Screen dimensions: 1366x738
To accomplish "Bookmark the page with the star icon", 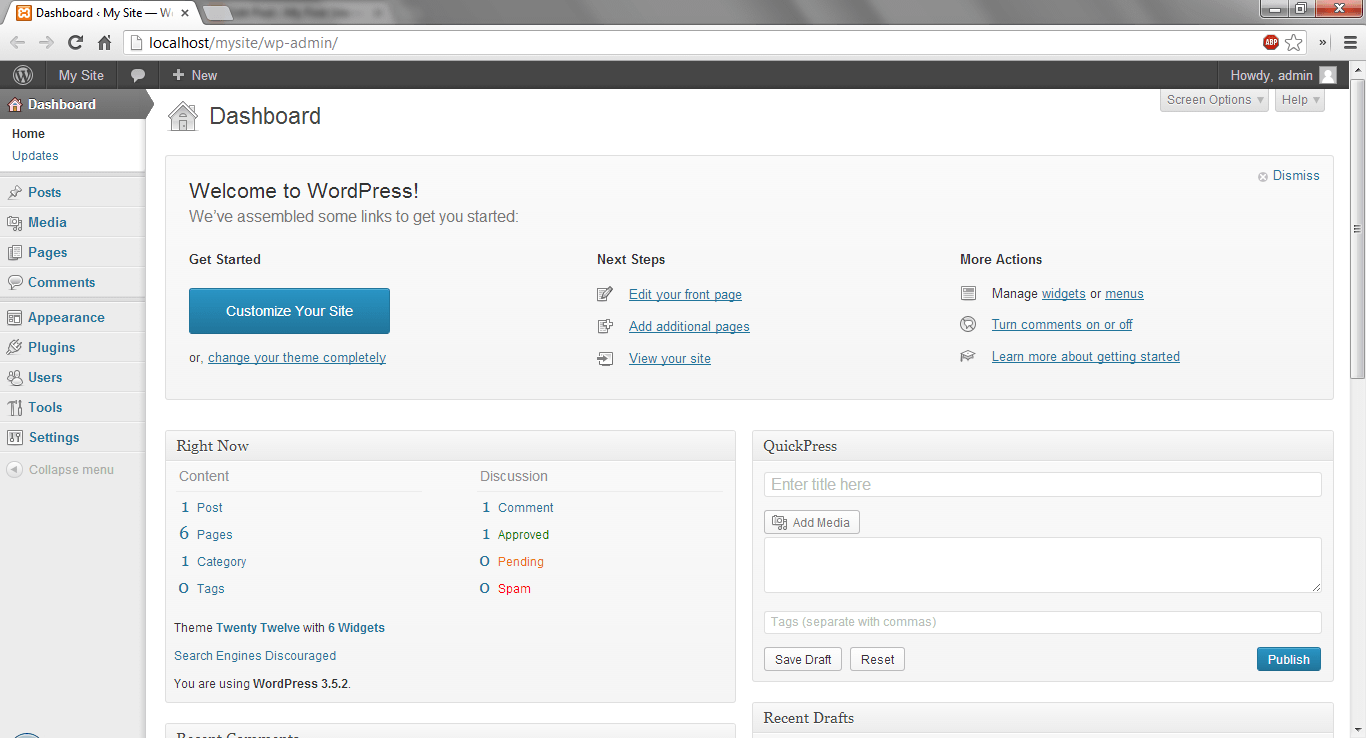I will coord(1294,42).
